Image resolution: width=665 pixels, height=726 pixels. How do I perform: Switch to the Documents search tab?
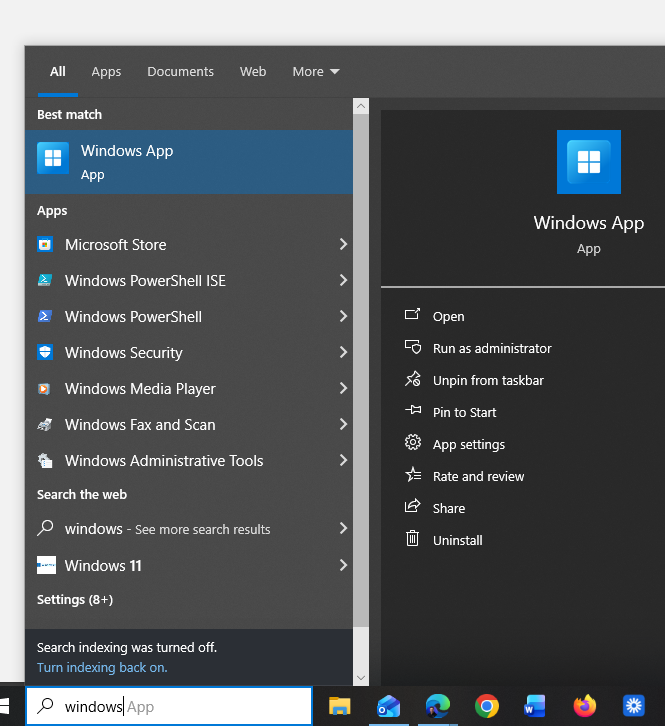(180, 71)
